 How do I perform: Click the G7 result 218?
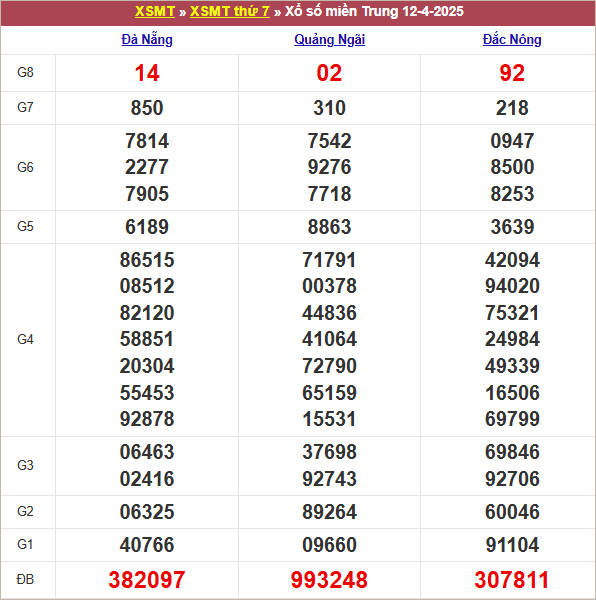coord(512,108)
